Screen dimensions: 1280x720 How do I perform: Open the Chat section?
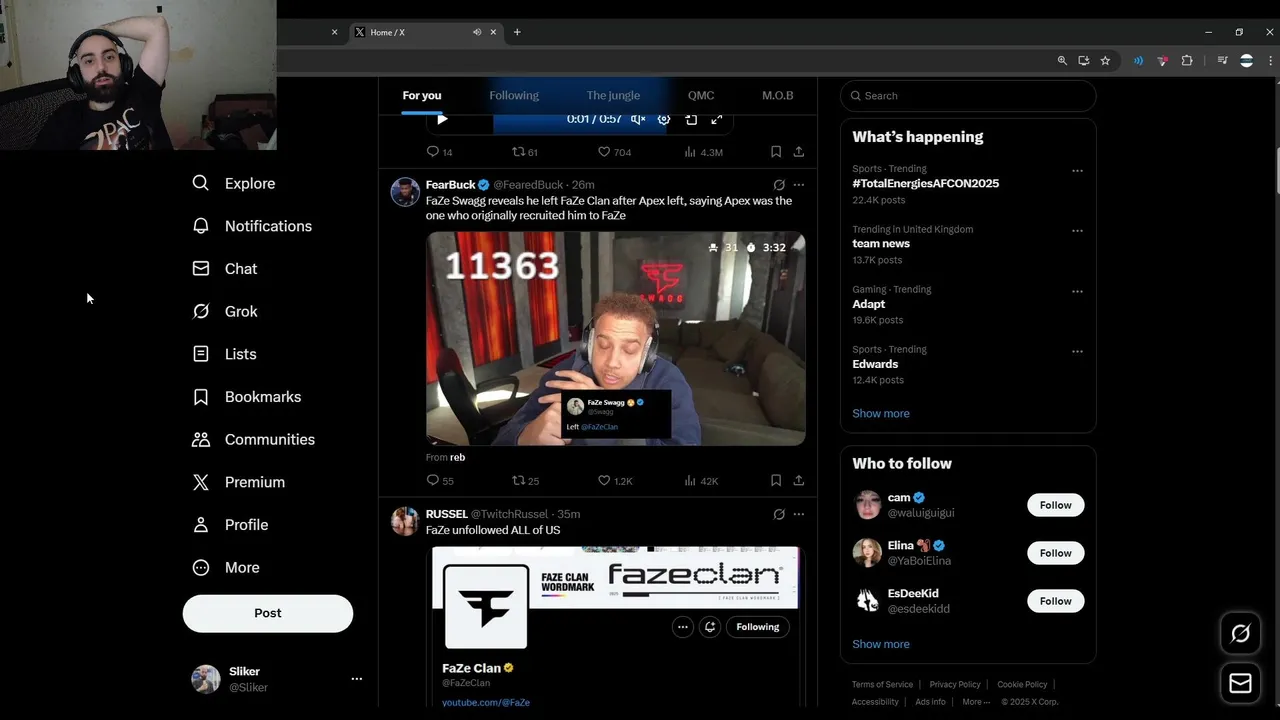(225, 269)
